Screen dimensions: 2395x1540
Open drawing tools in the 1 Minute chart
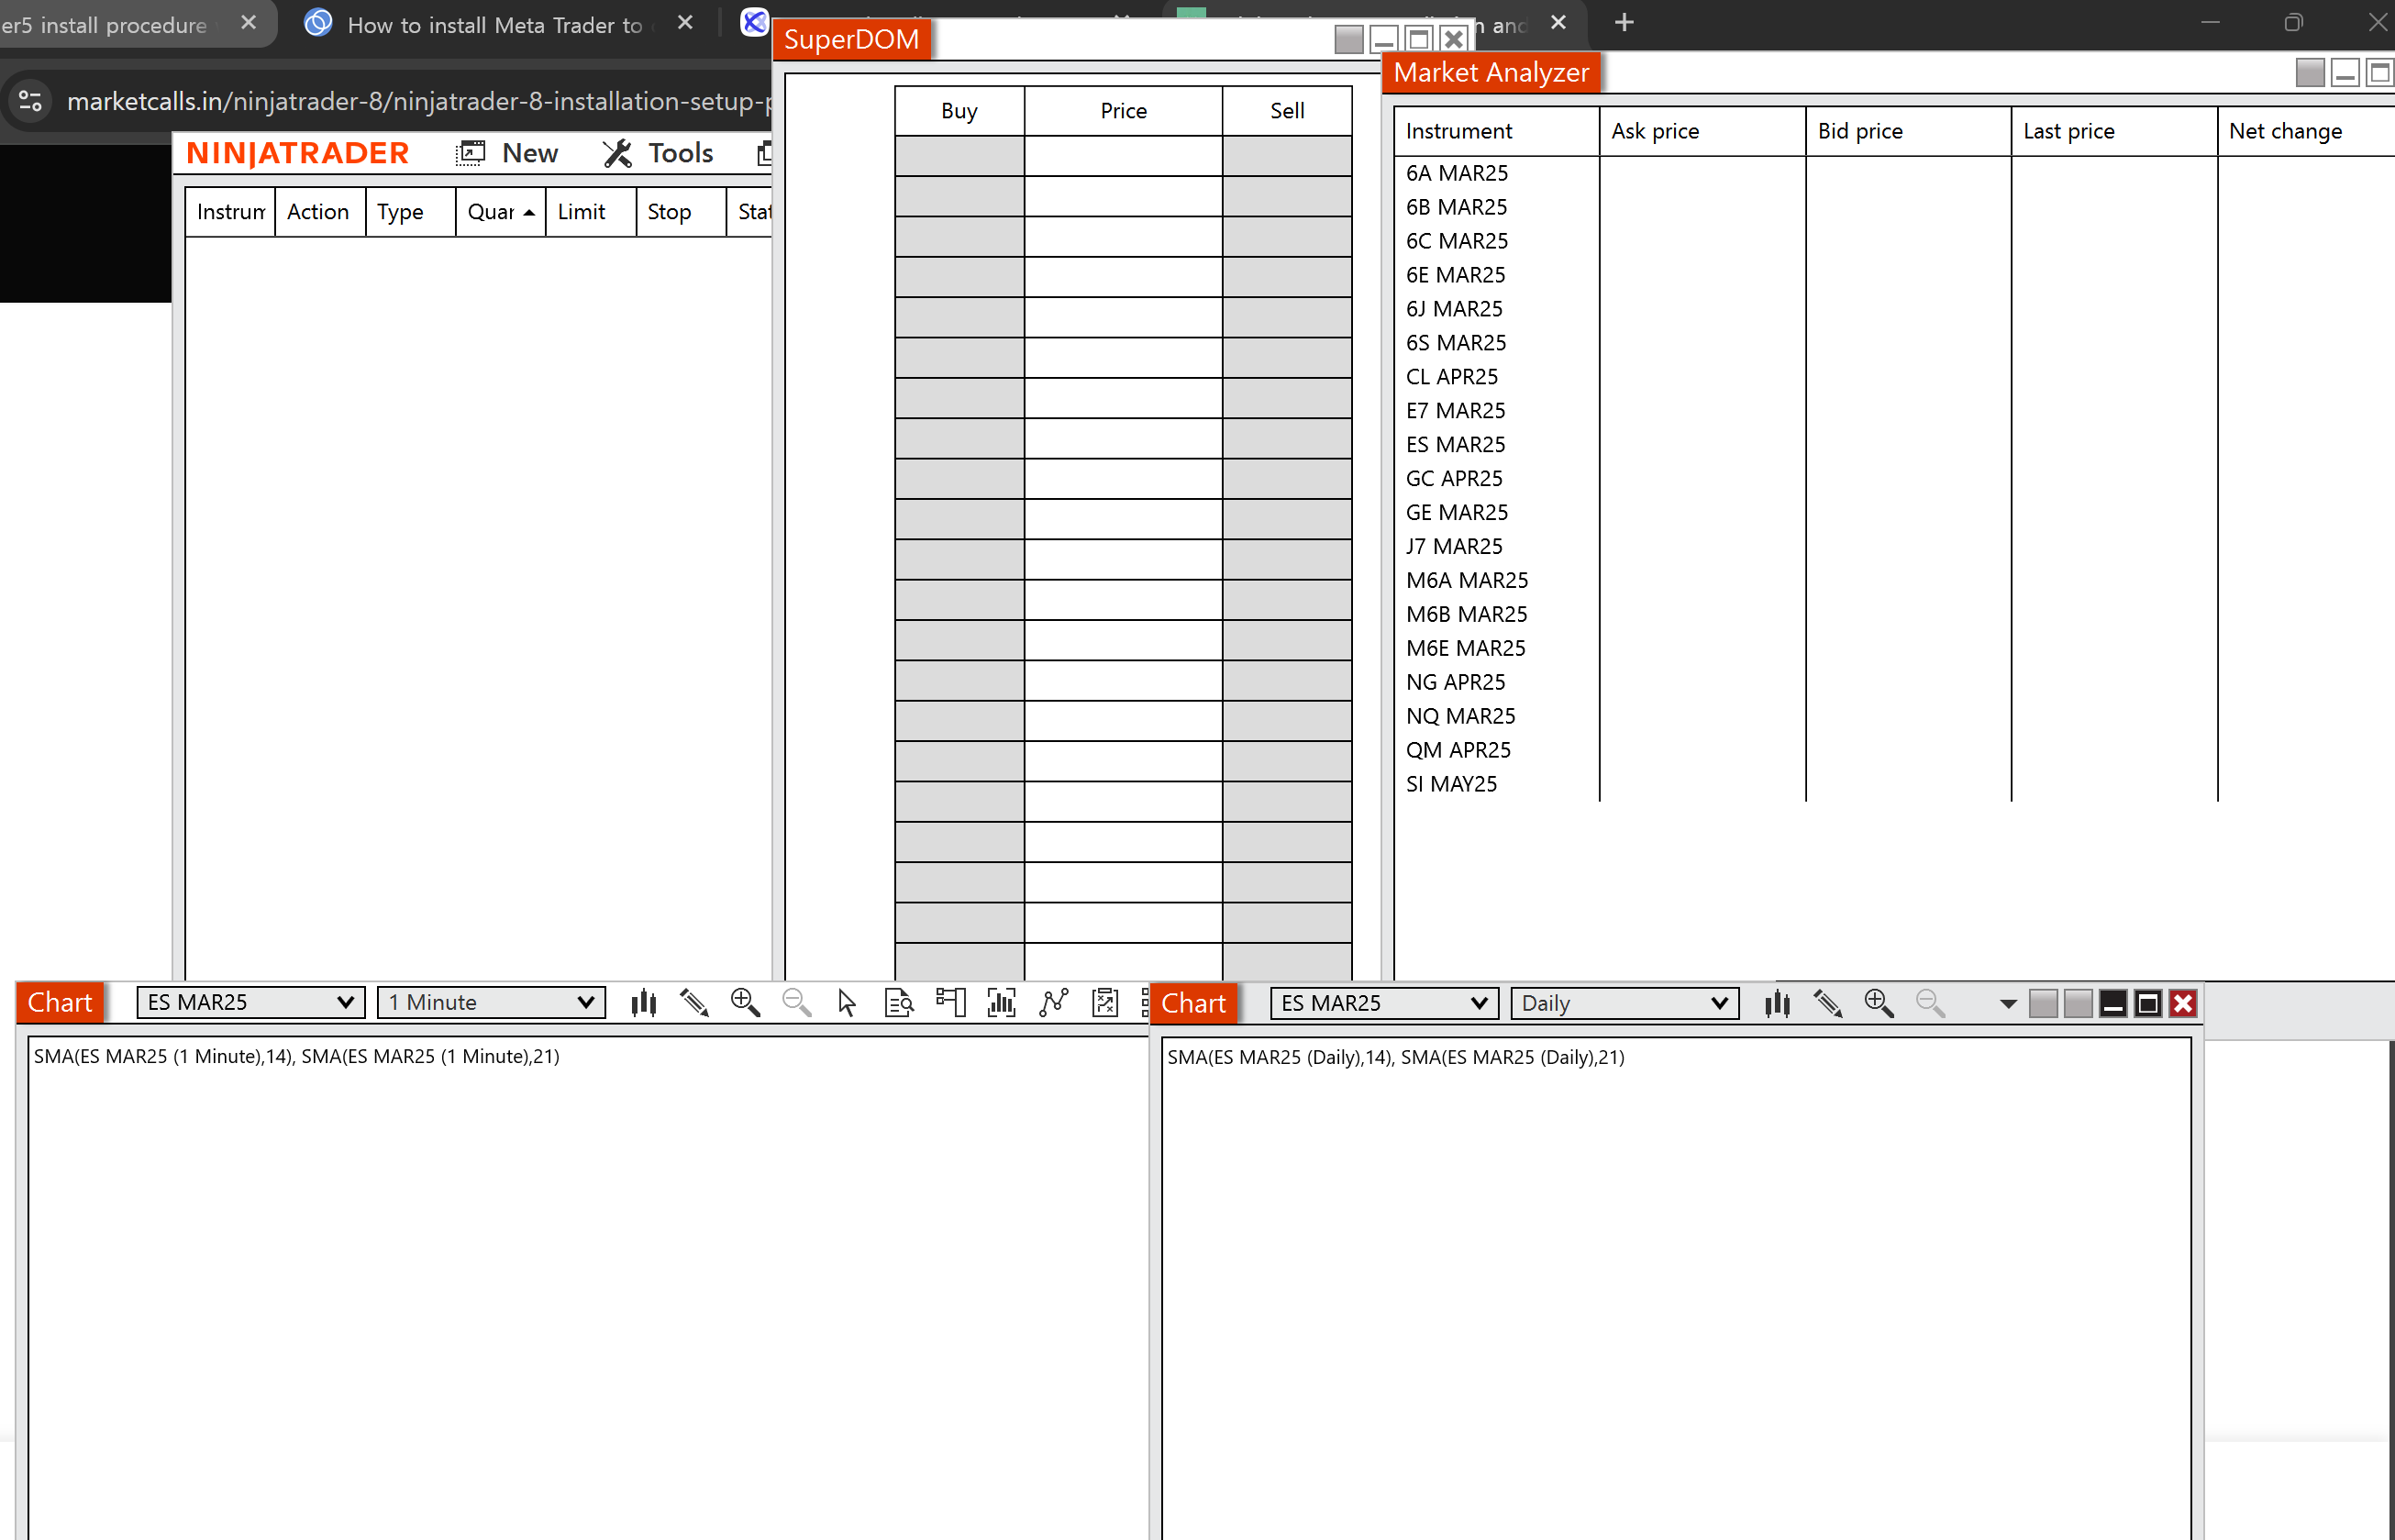(694, 1002)
